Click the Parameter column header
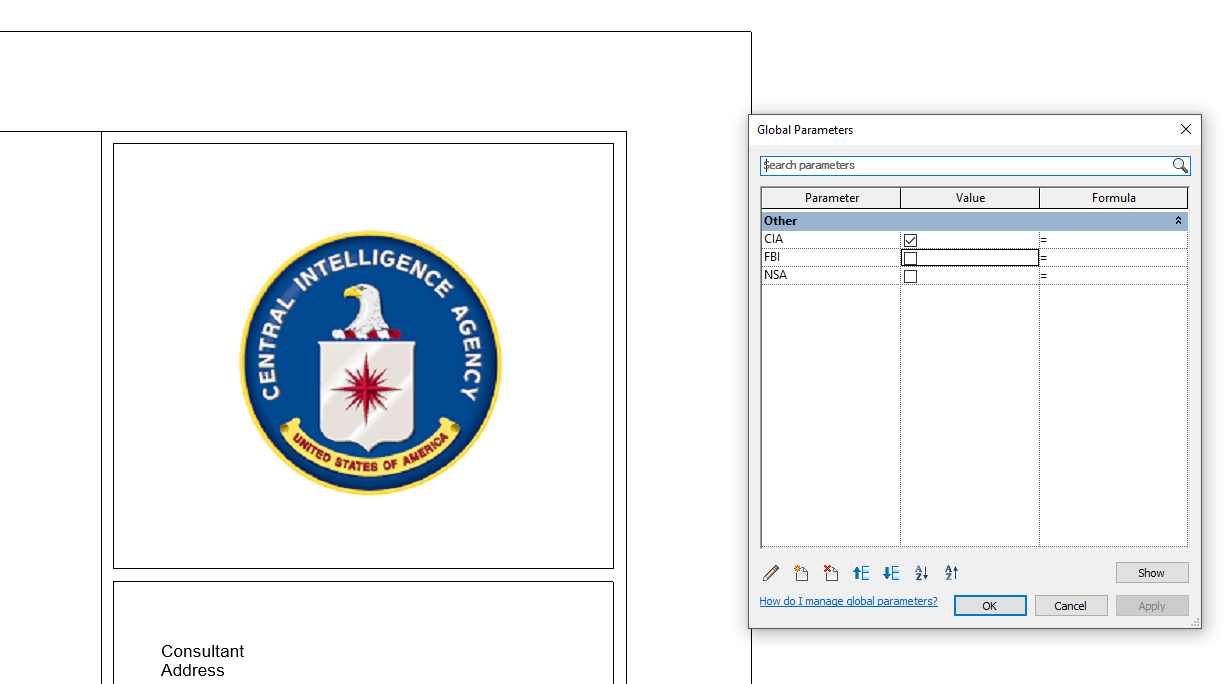This screenshot has width=1227, height=684. 830,197
